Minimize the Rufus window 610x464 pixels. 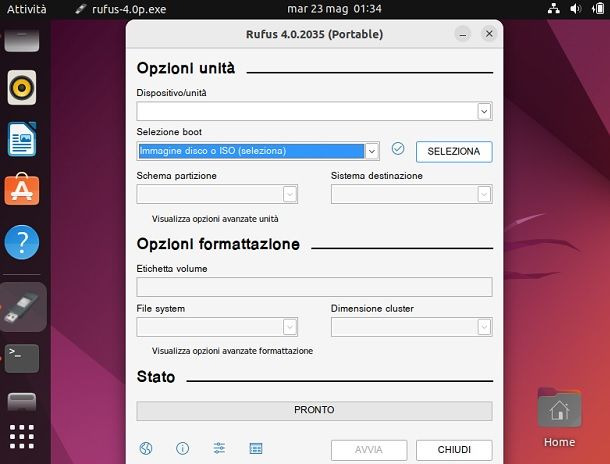click(x=463, y=34)
